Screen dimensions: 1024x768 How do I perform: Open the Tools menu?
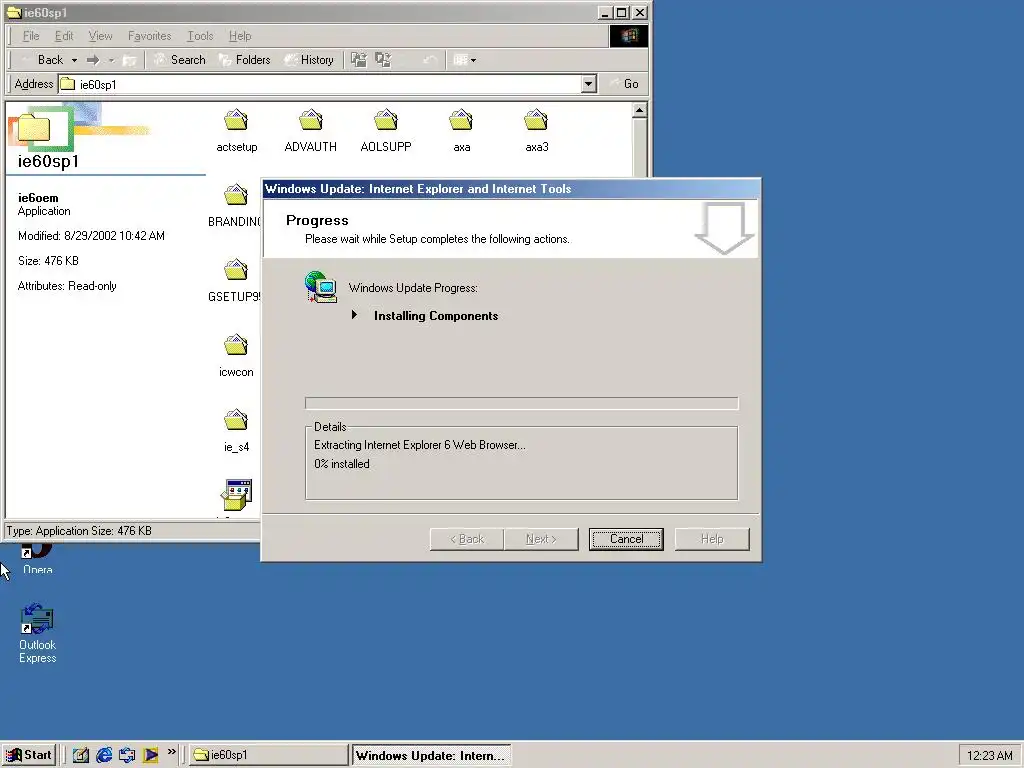[x=200, y=36]
